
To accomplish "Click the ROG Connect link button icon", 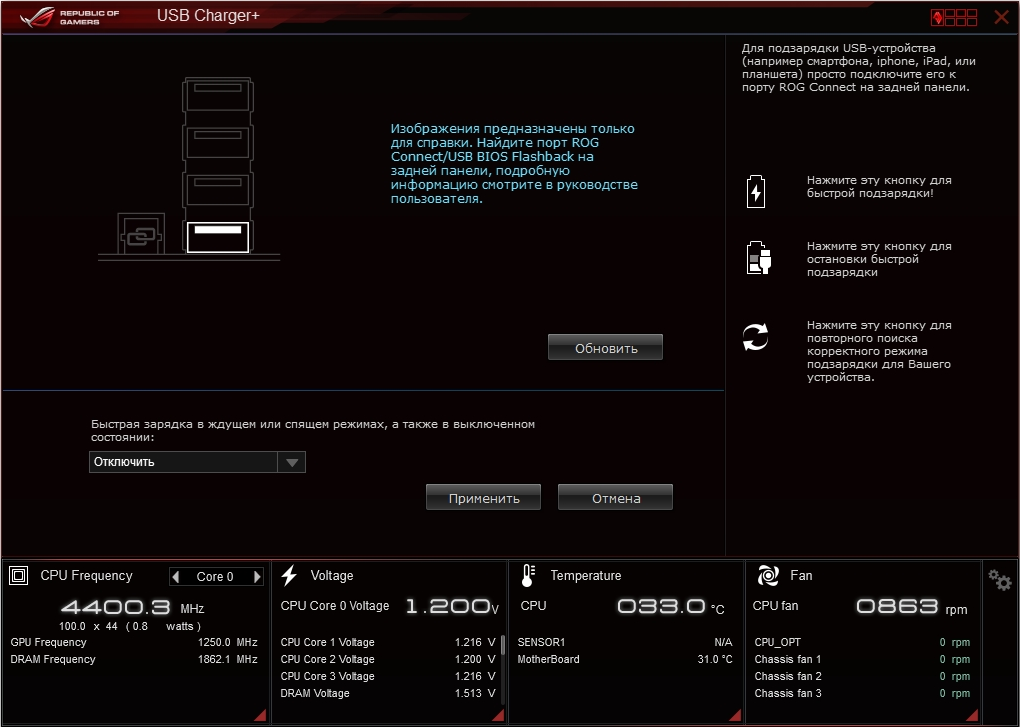I will coord(141,234).
